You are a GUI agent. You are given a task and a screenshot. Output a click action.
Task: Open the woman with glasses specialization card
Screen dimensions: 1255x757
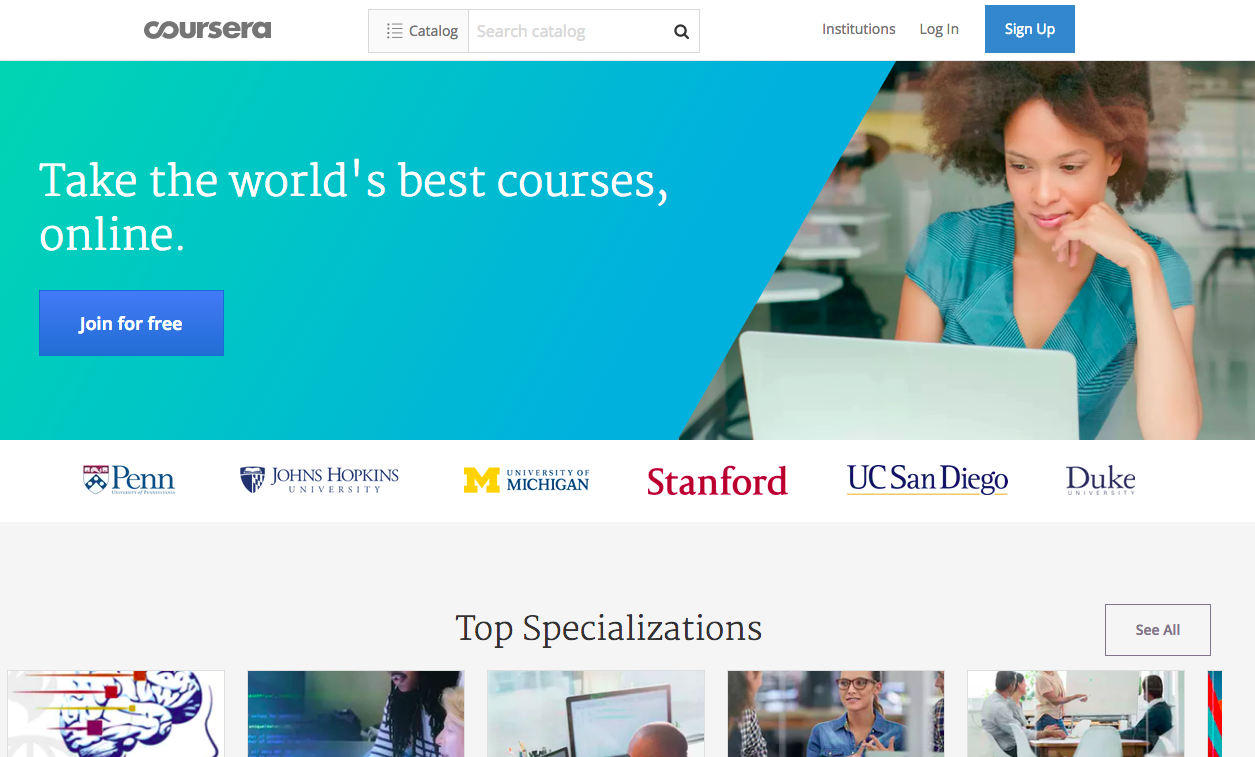click(x=835, y=713)
